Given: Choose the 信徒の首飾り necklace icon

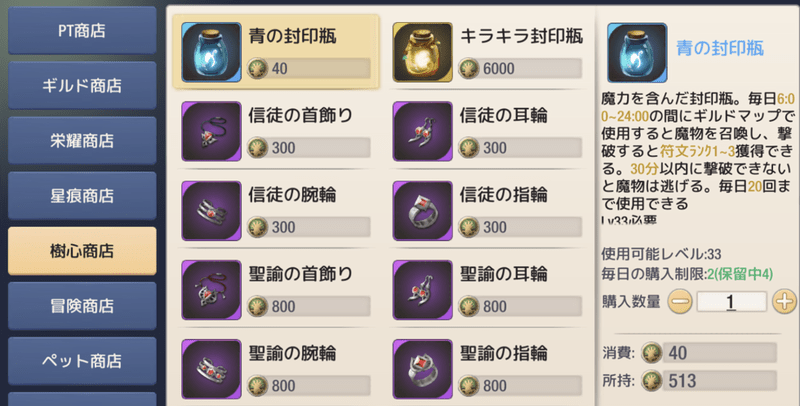Looking at the screenshot, I should point(211,132).
